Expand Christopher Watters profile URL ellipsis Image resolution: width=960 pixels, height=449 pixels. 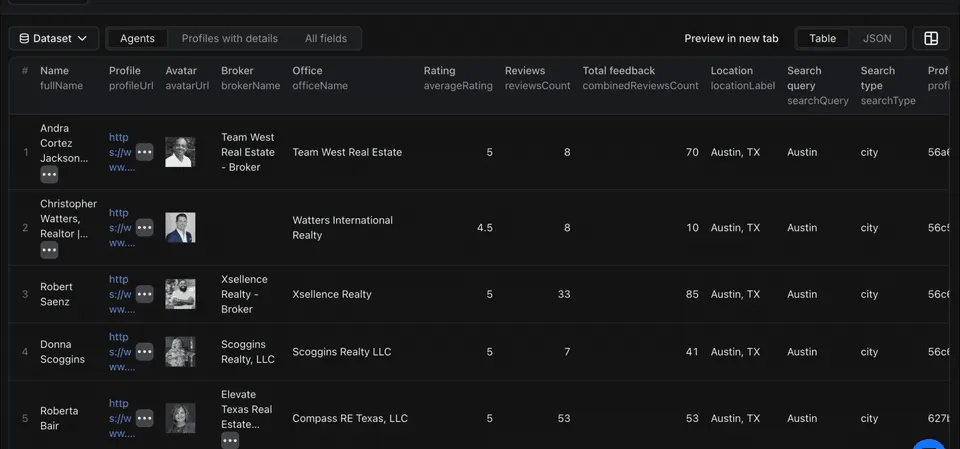point(144,228)
